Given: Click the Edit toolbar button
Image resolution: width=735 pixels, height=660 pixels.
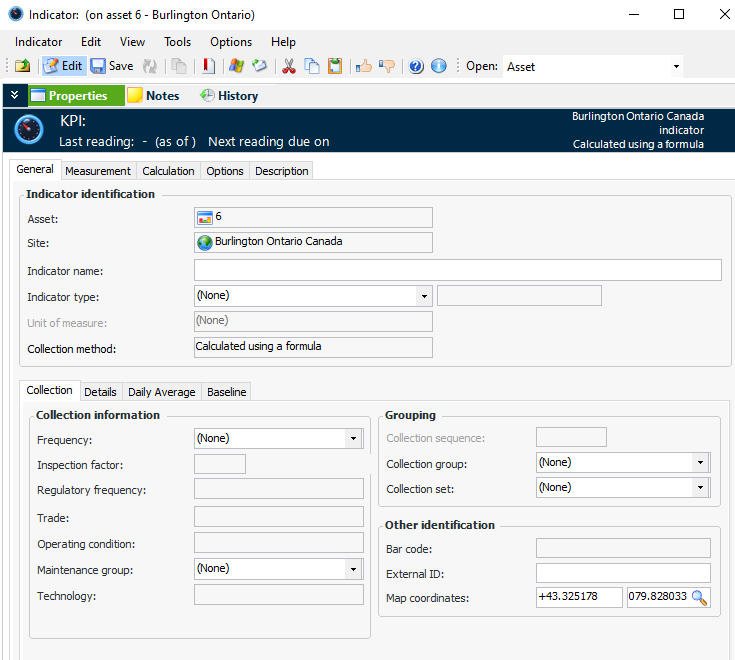Looking at the screenshot, I should coord(62,66).
